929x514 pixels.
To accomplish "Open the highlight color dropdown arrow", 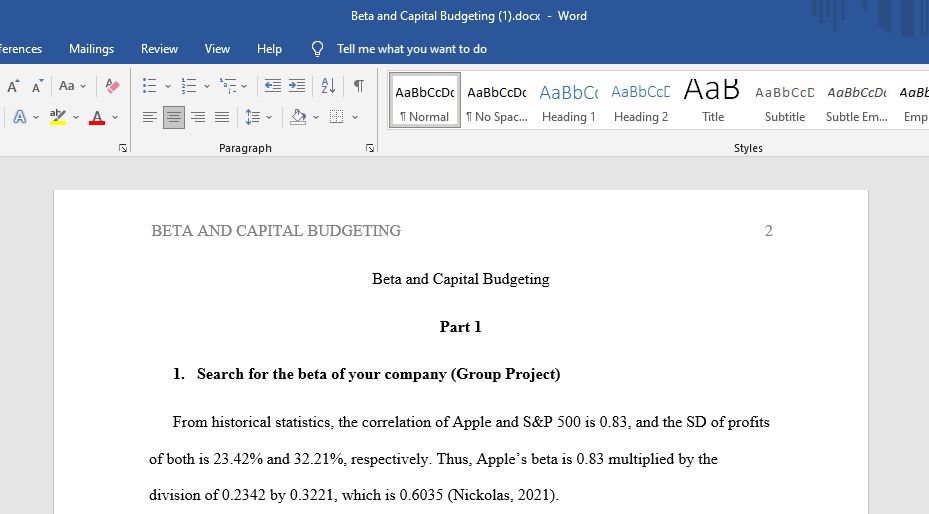I will (x=76, y=117).
